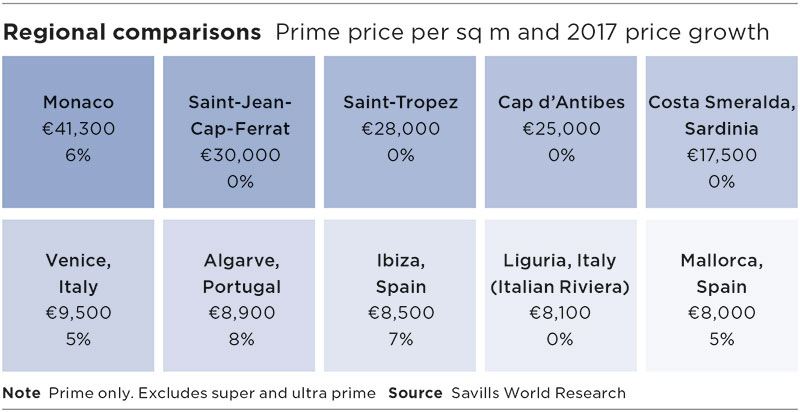Select the Venice, Italy tile
The image size is (800, 412).
click(x=78, y=296)
